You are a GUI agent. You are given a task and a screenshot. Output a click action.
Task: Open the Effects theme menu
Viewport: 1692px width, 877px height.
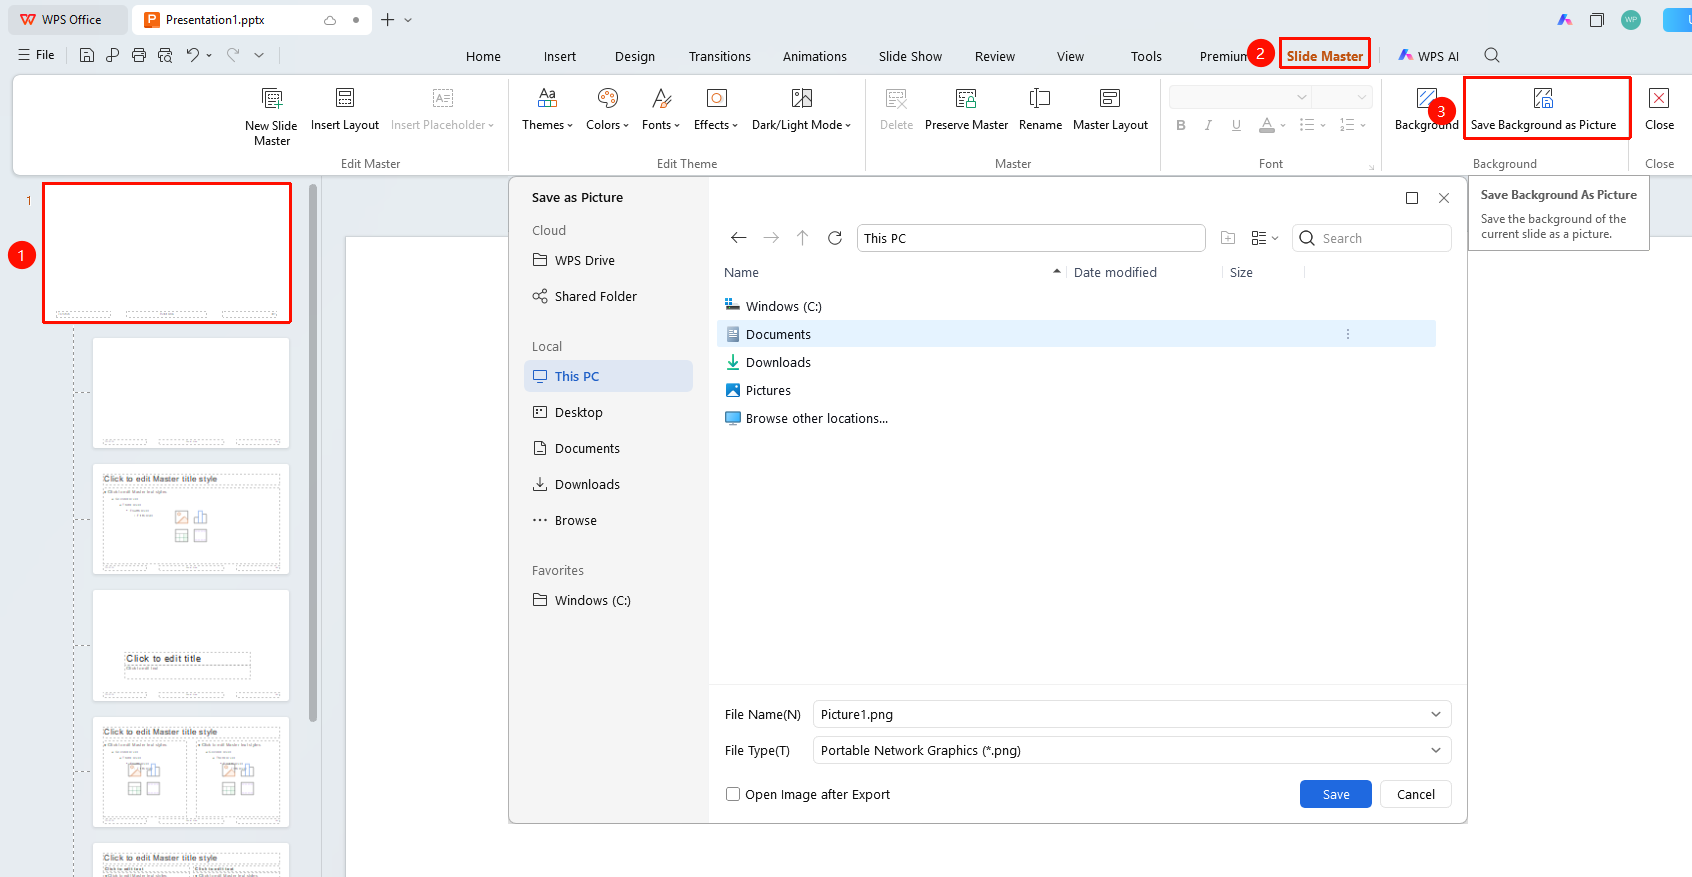pyautogui.click(x=716, y=109)
